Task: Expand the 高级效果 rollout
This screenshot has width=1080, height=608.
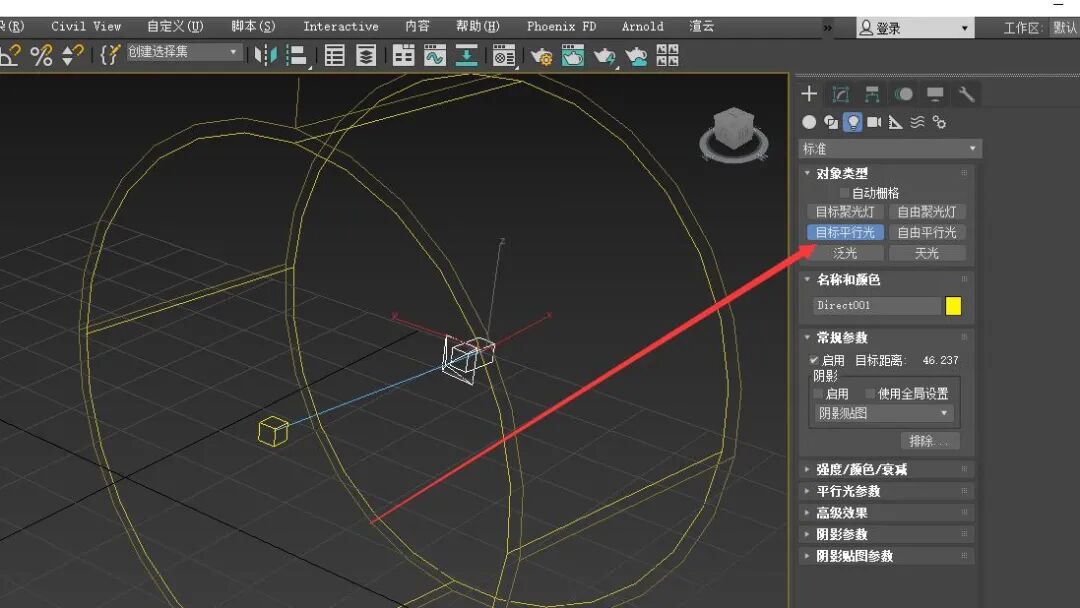Action: pos(886,513)
